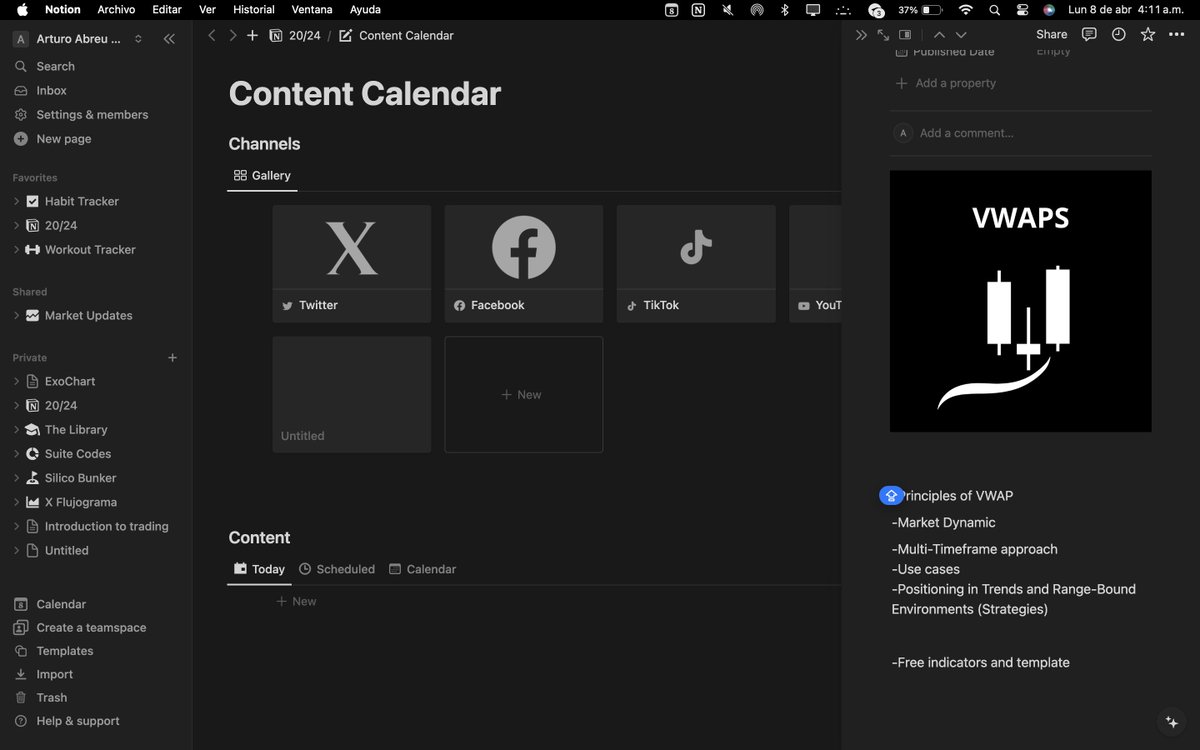This screenshot has width=1200, height=750.
Task: Click the VWAPS image
Action: tap(1020, 301)
